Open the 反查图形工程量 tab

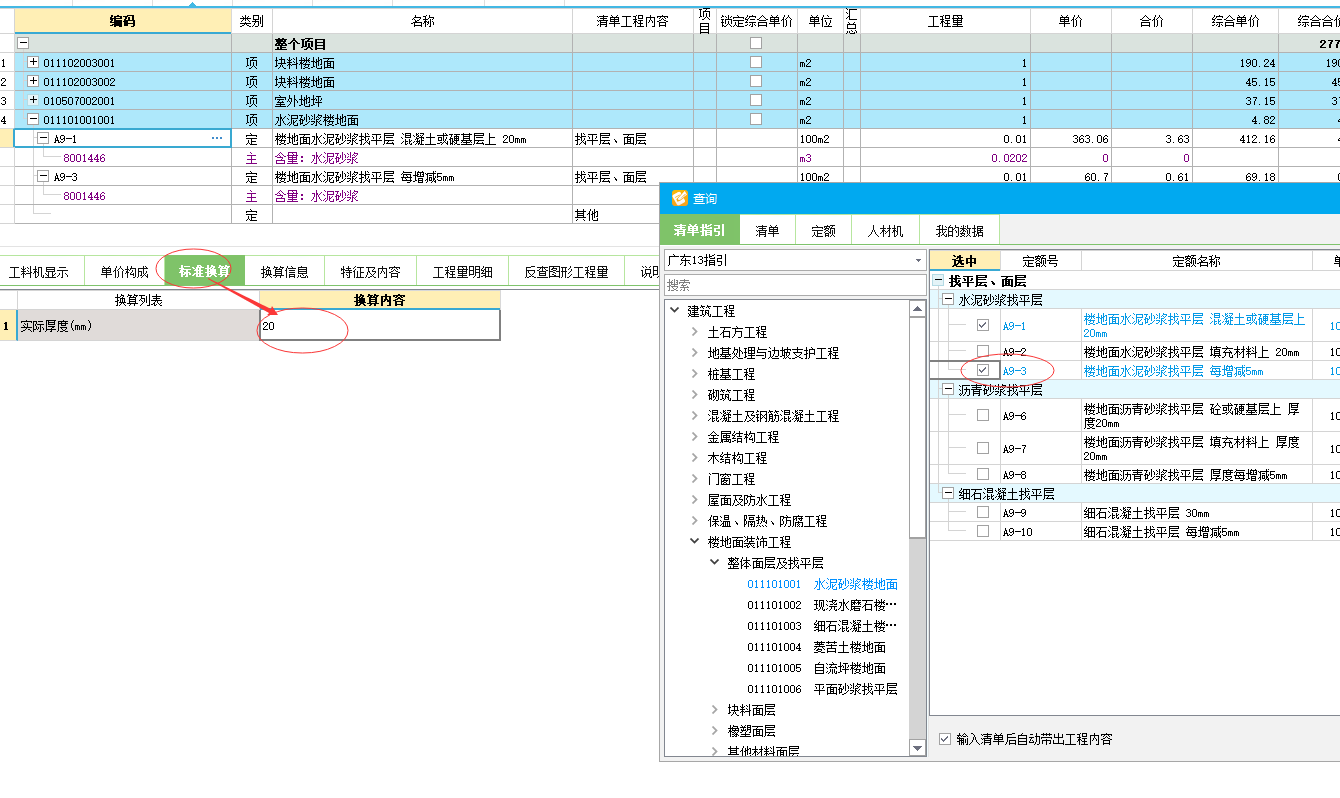point(567,272)
